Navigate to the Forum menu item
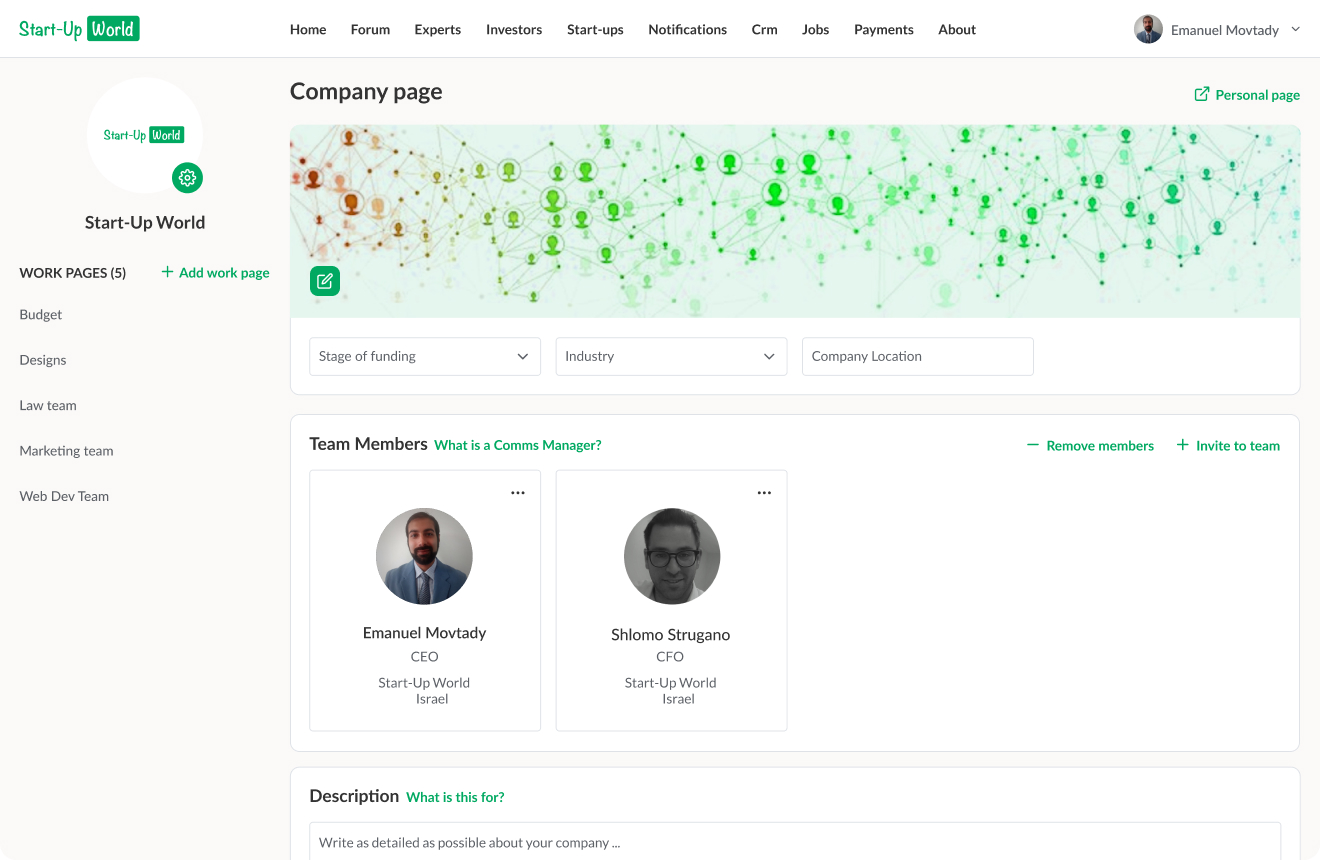1320x860 pixels. pyautogui.click(x=370, y=29)
